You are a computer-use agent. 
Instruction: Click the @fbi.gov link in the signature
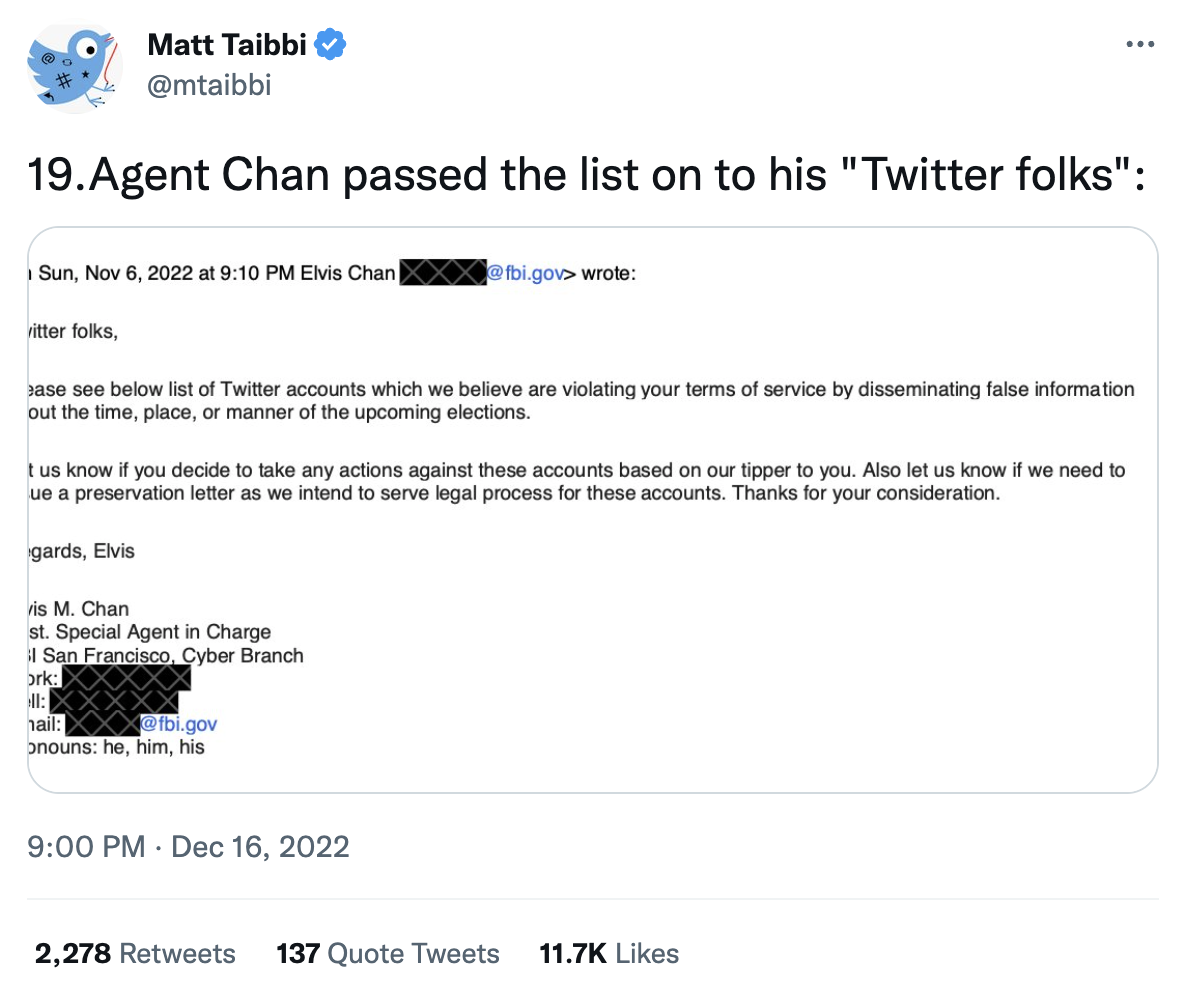pos(178,723)
